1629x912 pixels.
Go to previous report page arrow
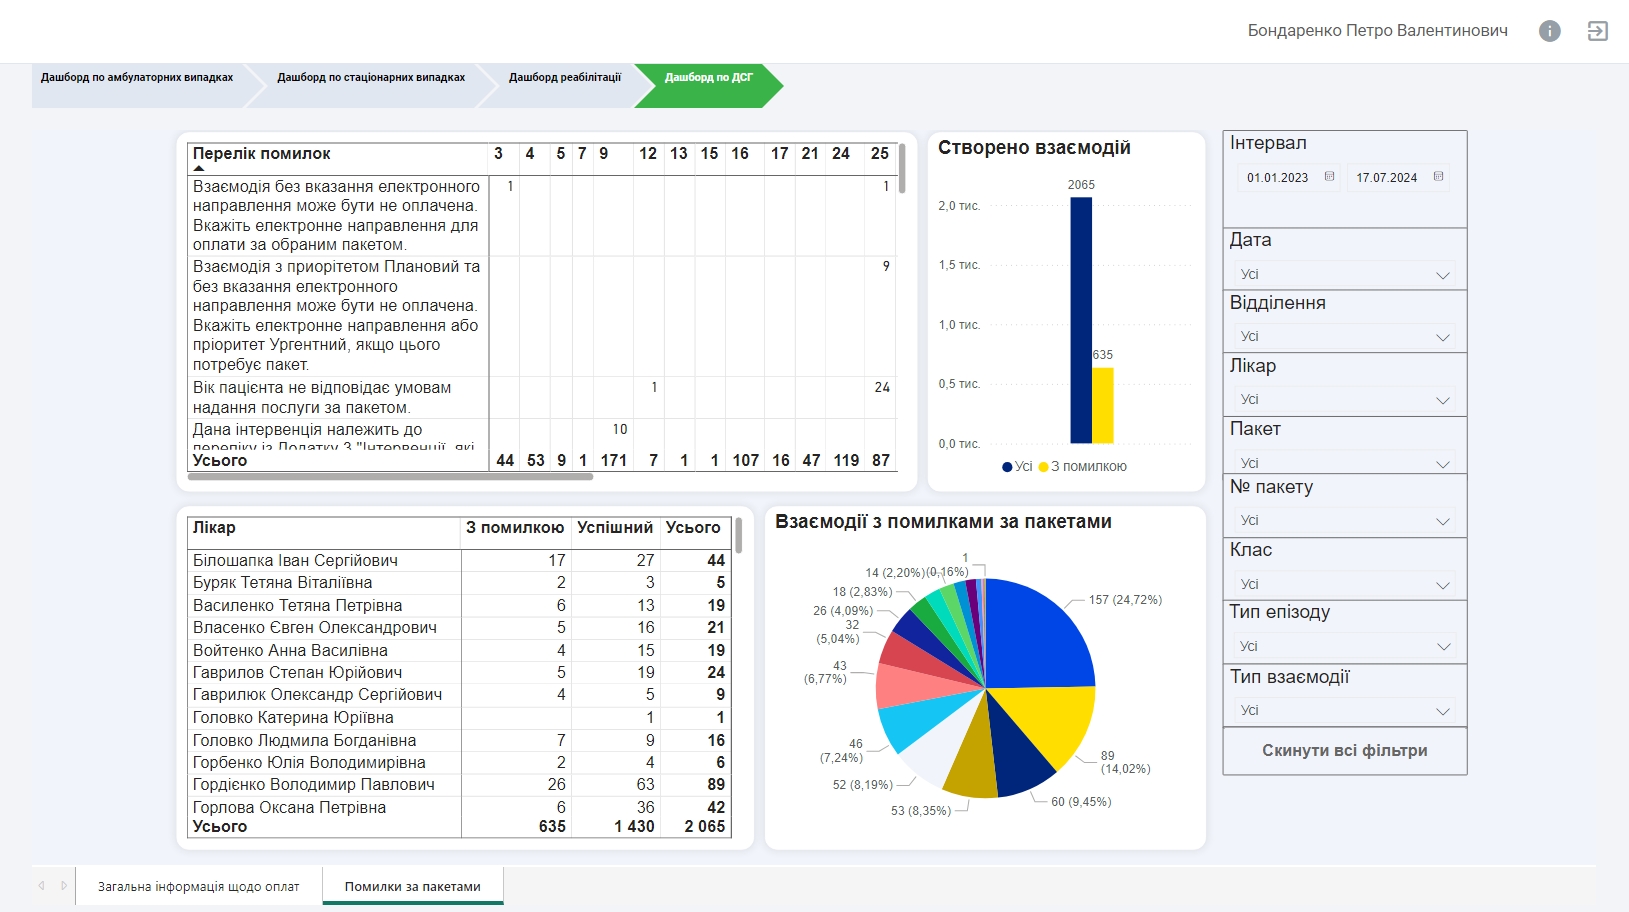click(x=42, y=886)
